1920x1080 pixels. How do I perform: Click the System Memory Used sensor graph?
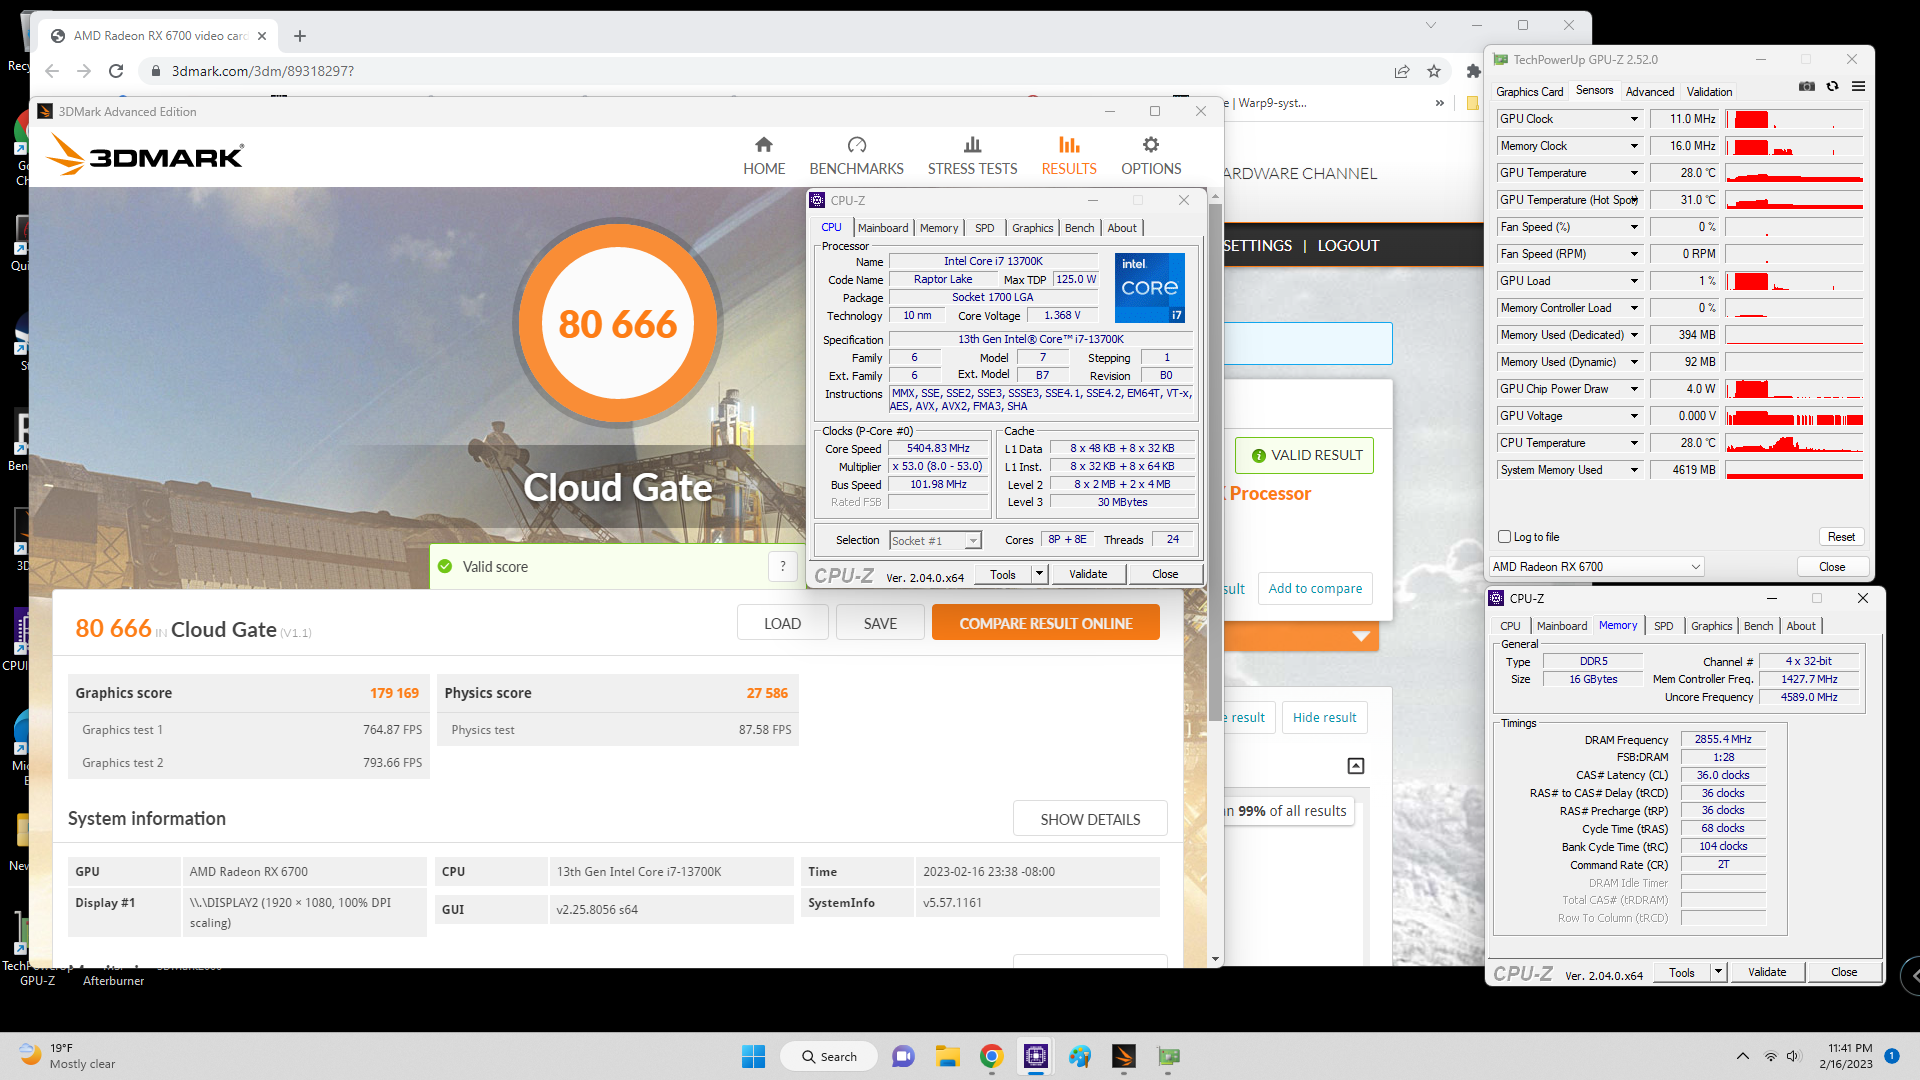coord(1794,470)
